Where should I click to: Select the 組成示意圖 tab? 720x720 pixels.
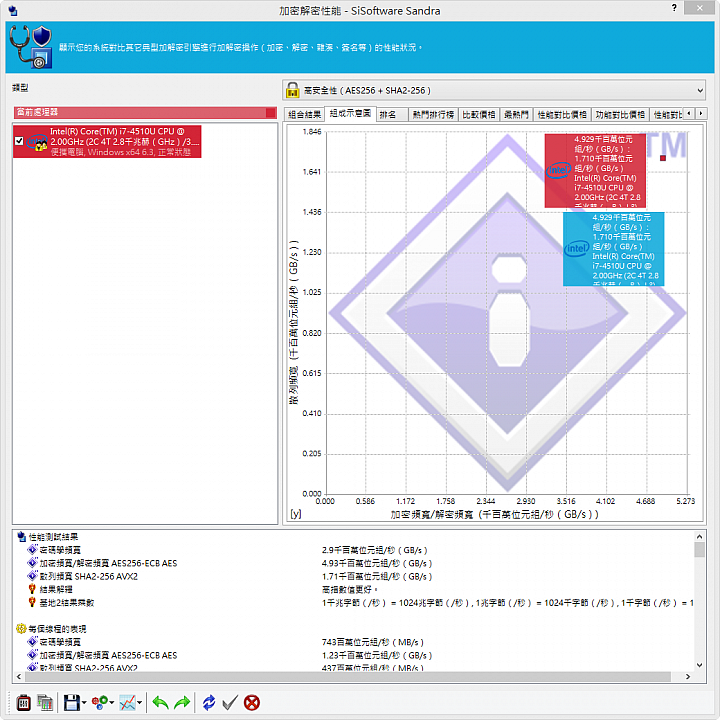pyautogui.click(x=350, y=113)
